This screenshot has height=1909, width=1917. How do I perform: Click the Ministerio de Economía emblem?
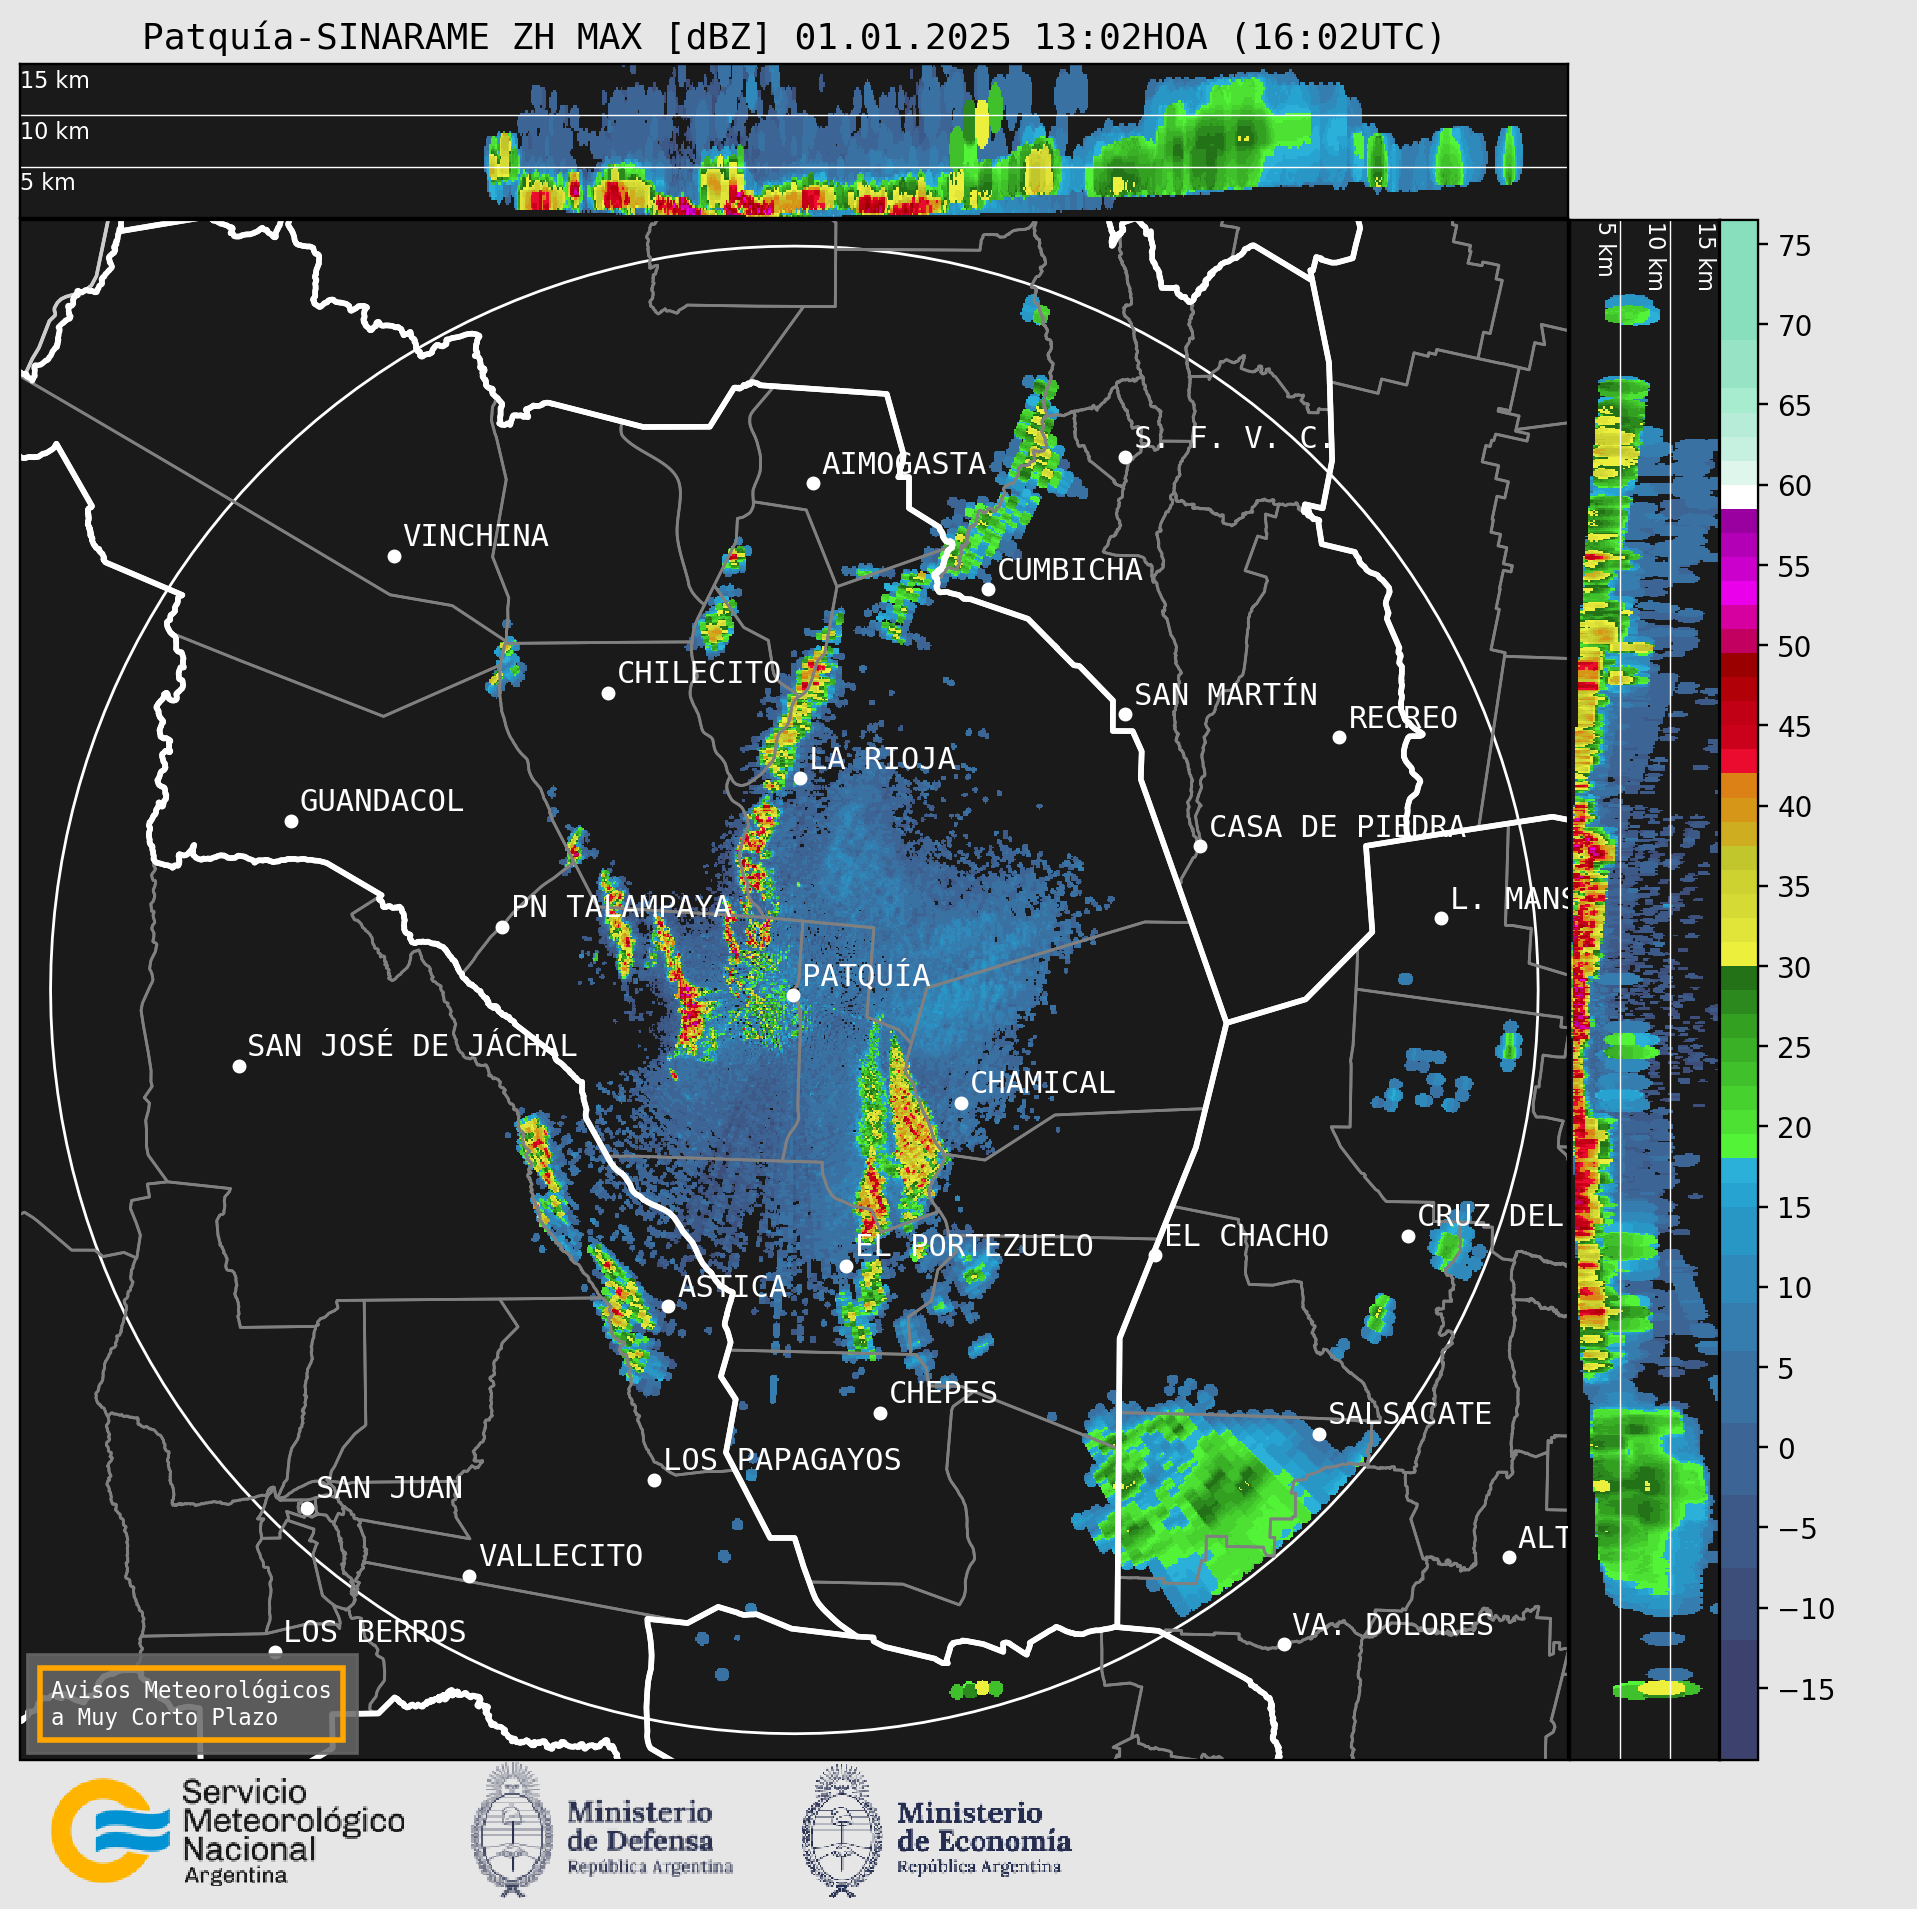842,1831
